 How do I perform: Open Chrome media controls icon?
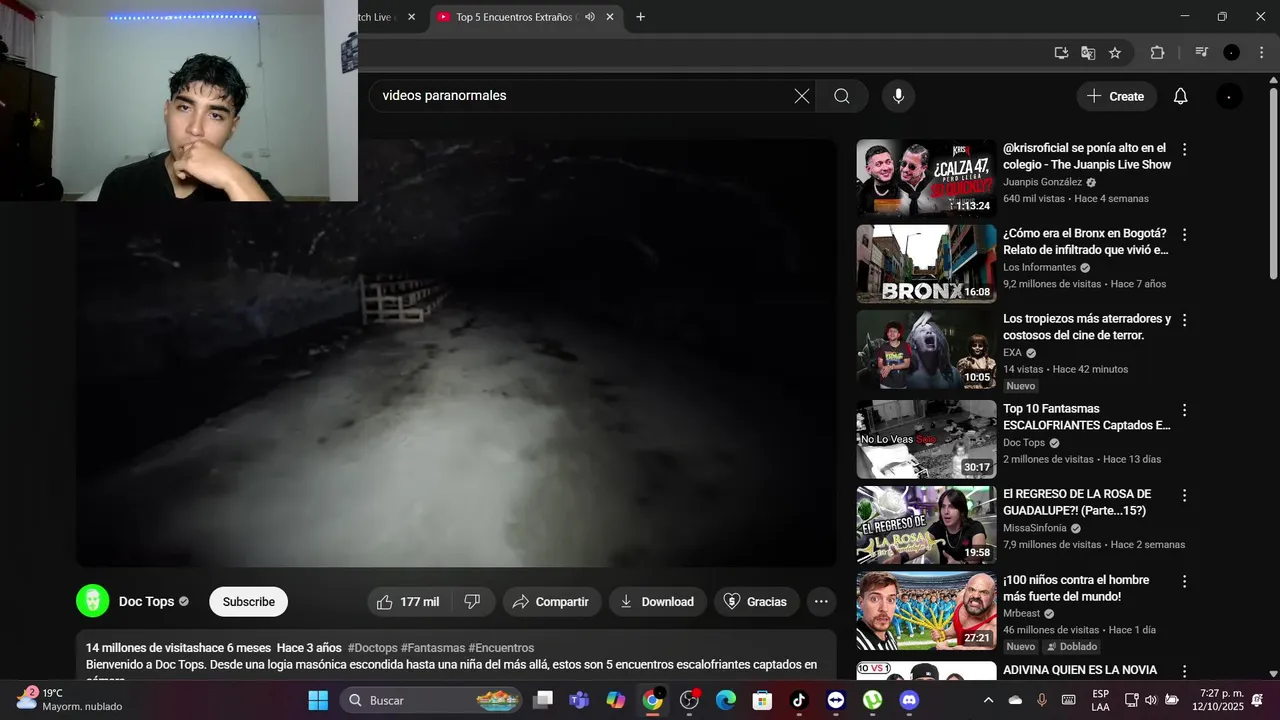coord(1202,53)
